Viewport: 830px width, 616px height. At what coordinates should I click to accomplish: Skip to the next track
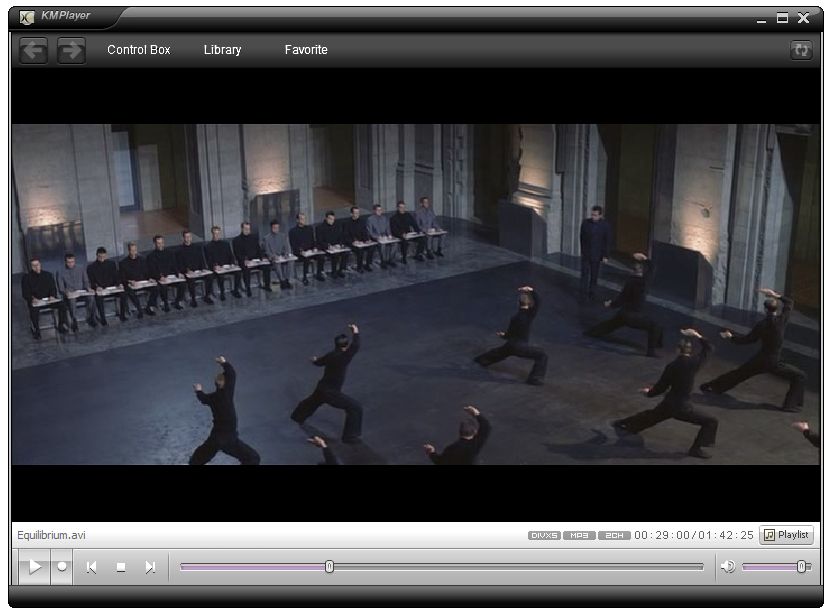click(150, 567)
